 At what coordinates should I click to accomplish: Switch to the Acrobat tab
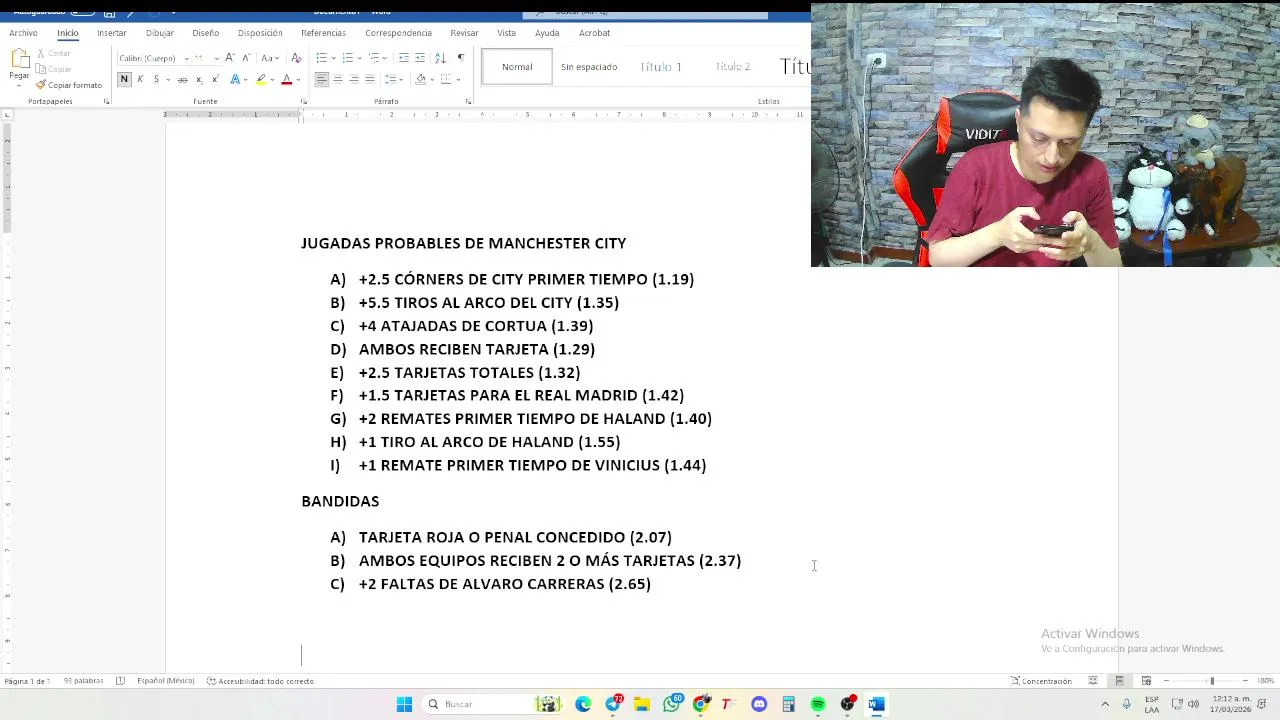(594, 33)
